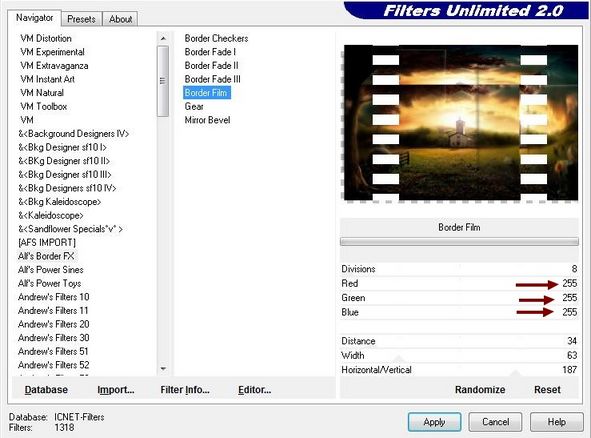This screenshot has height=438, width=591.
Task: Choose the Border Fade I filter
Action: pyautogui.click(x=210, y=52)
